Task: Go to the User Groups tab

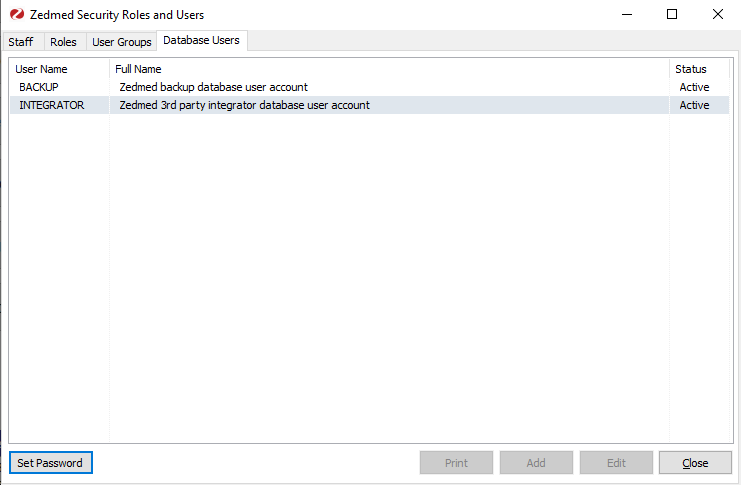Action: click(x=121, y=42)
